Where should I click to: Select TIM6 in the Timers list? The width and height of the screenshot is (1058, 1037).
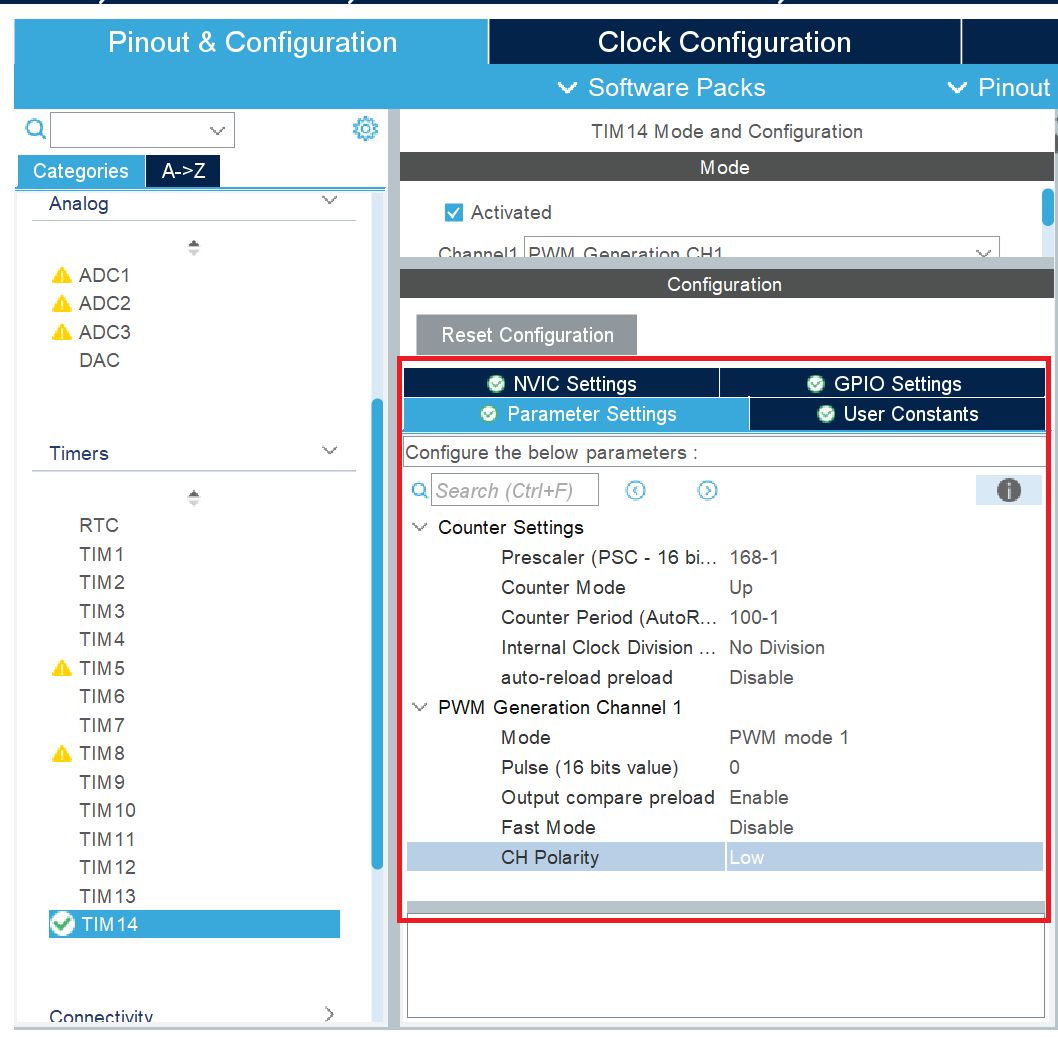(101, 696)
